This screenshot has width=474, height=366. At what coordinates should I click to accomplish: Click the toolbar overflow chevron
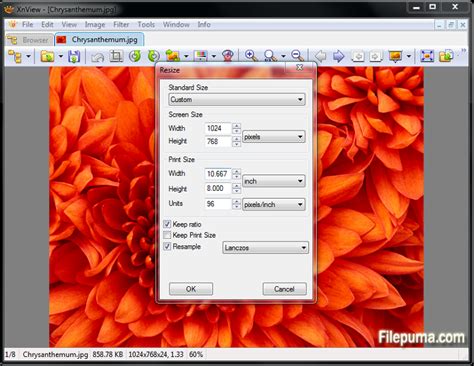463,51
